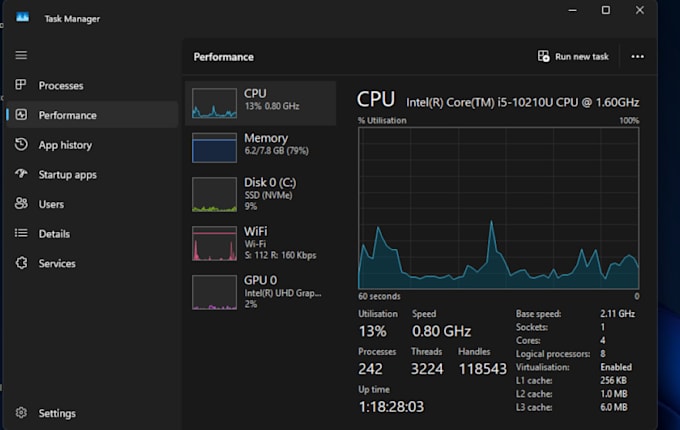Viewport: 680px width, 430px height.
Task: Click the Utilisation 13% value
Action: pos(372,332)
